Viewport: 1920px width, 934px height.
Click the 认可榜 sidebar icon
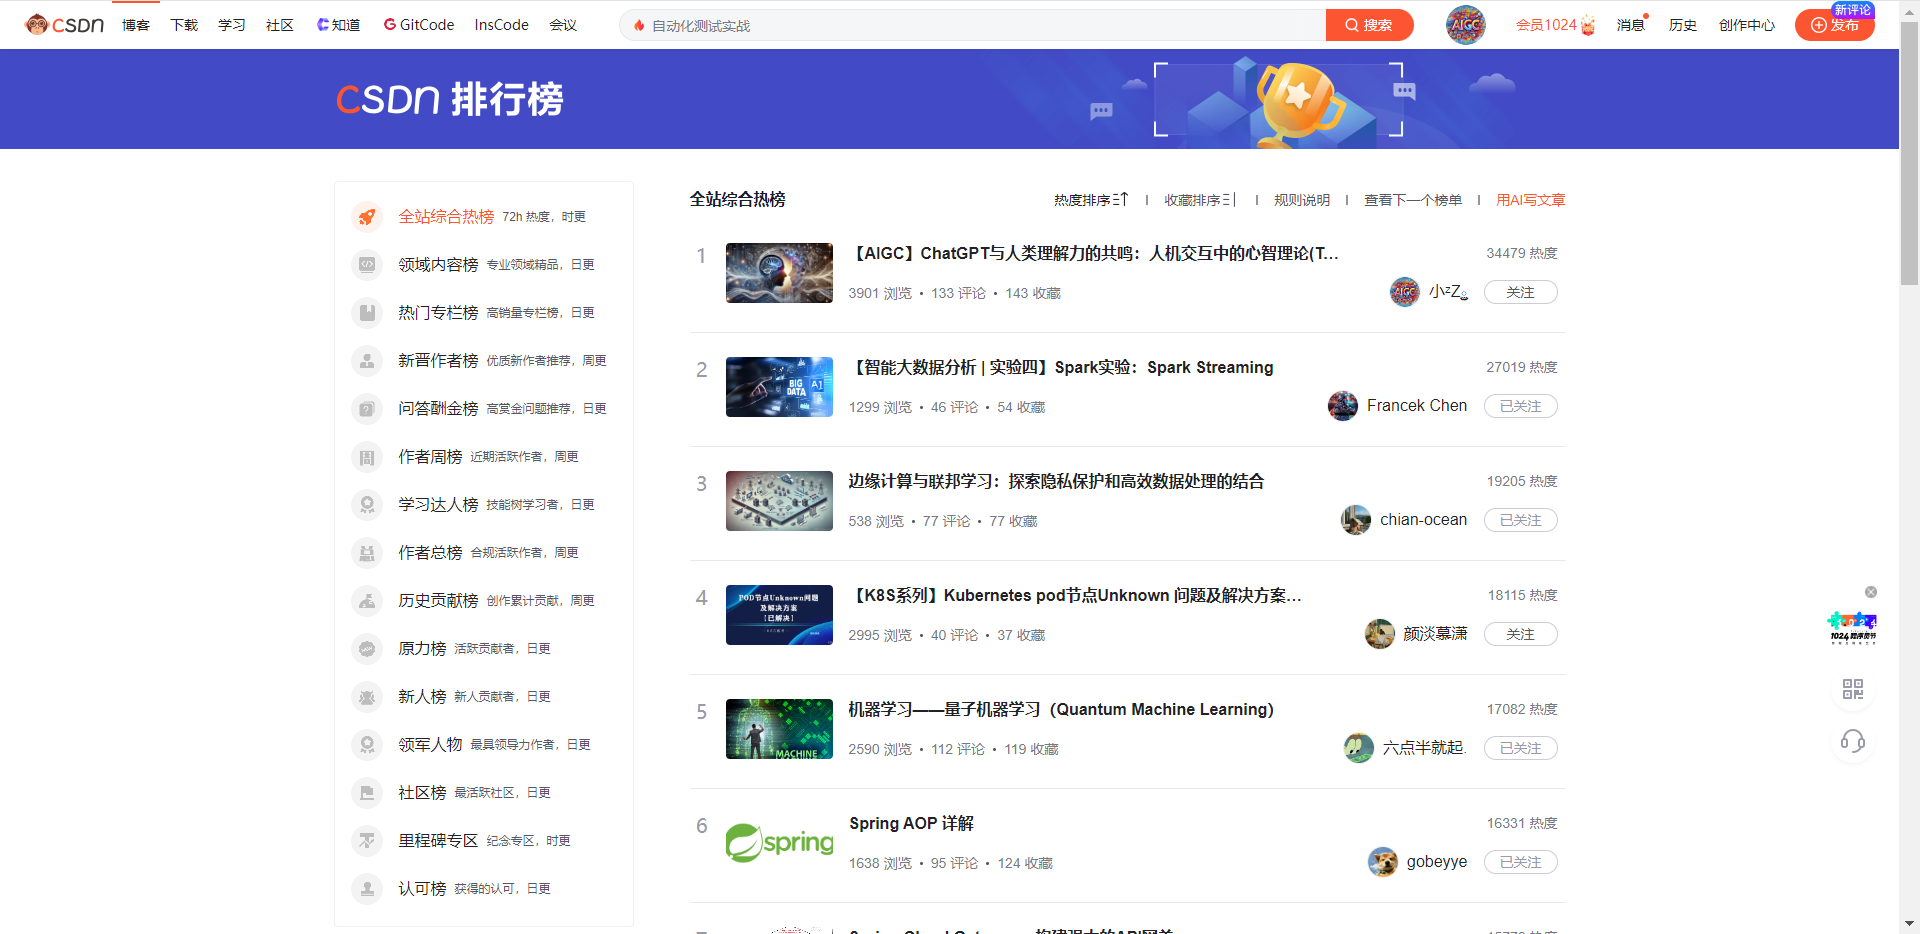pos(367,889)
